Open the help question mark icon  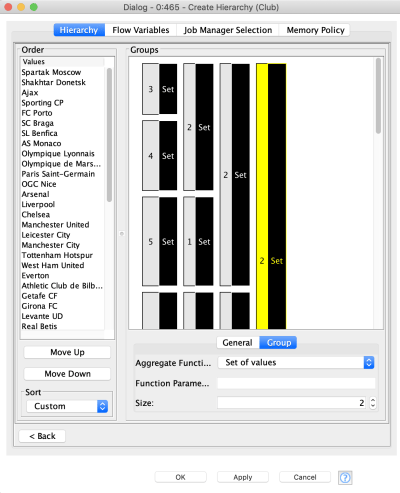(345, 477)
